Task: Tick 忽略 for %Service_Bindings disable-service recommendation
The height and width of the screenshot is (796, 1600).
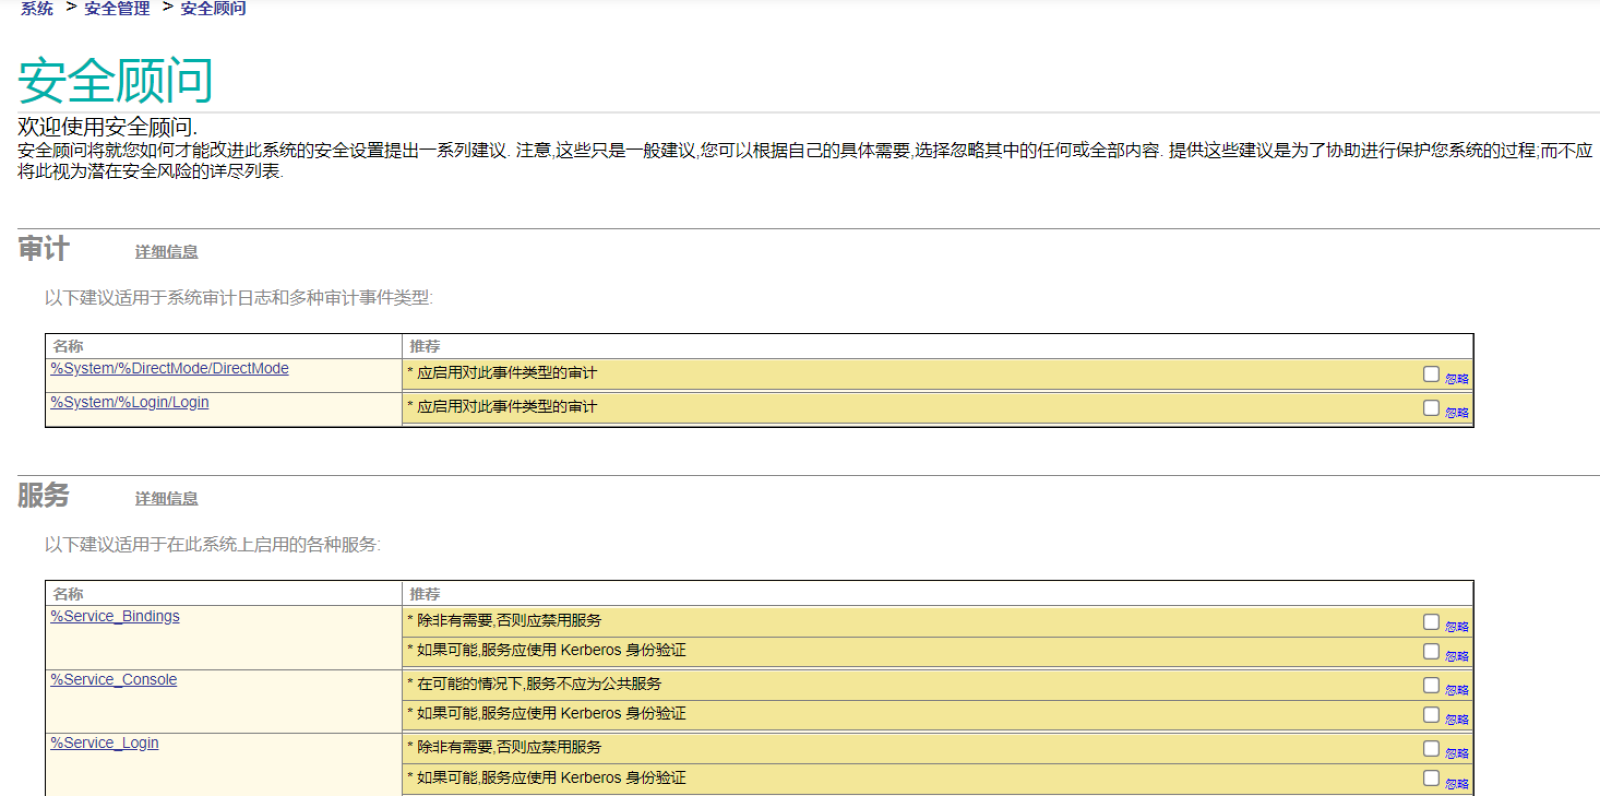Action: click(x=1431, y=622)
